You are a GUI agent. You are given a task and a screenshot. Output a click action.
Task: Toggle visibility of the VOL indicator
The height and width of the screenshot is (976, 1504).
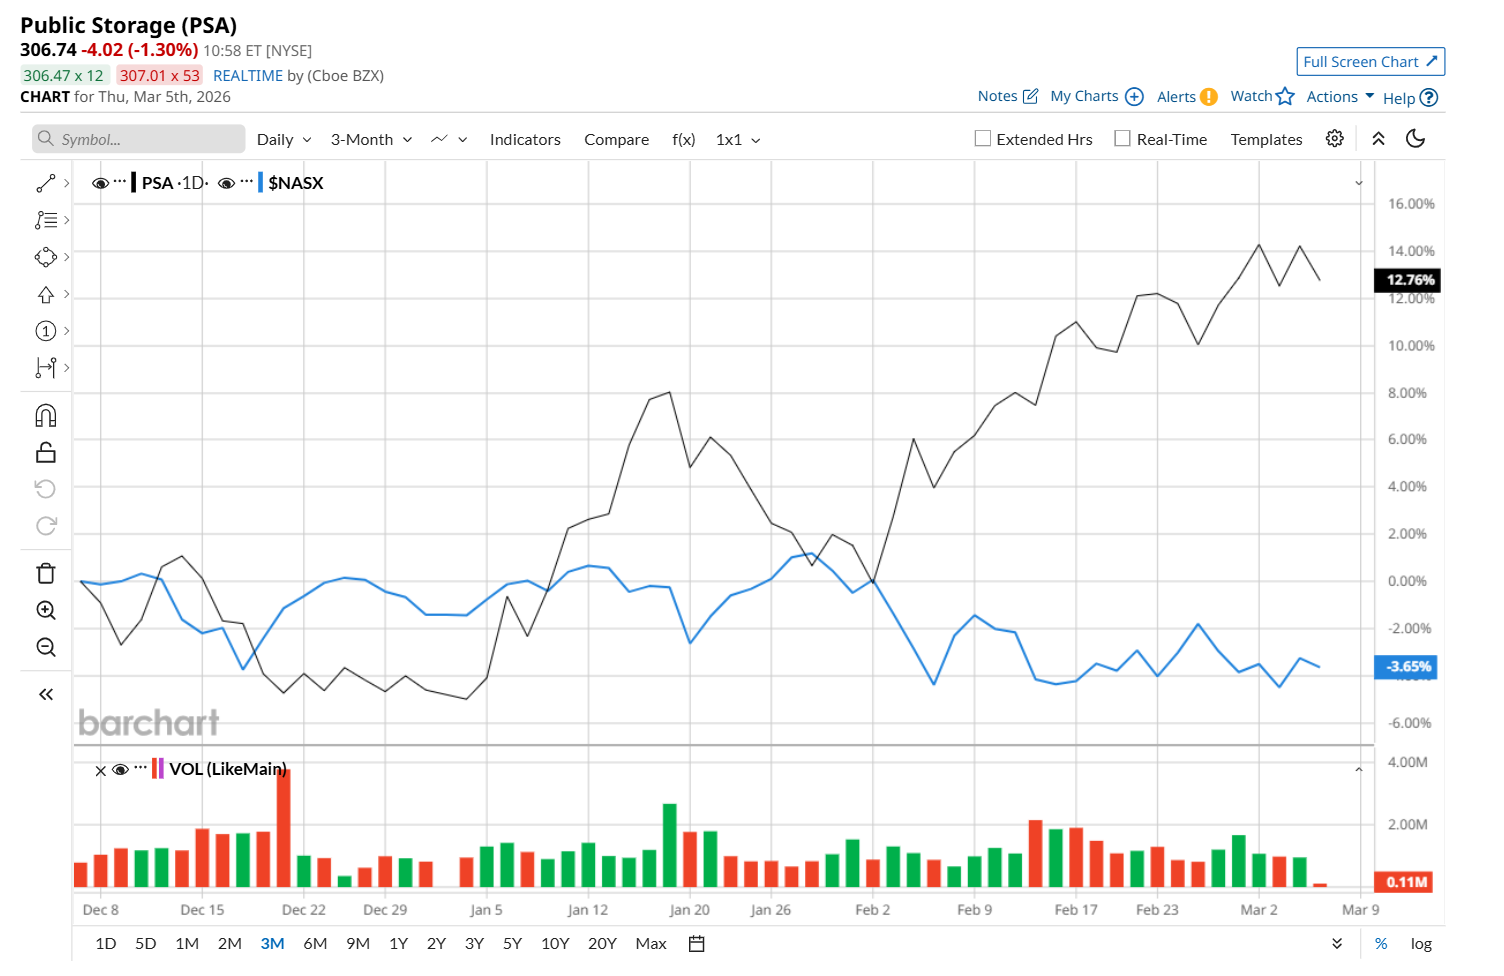(120, 769)
